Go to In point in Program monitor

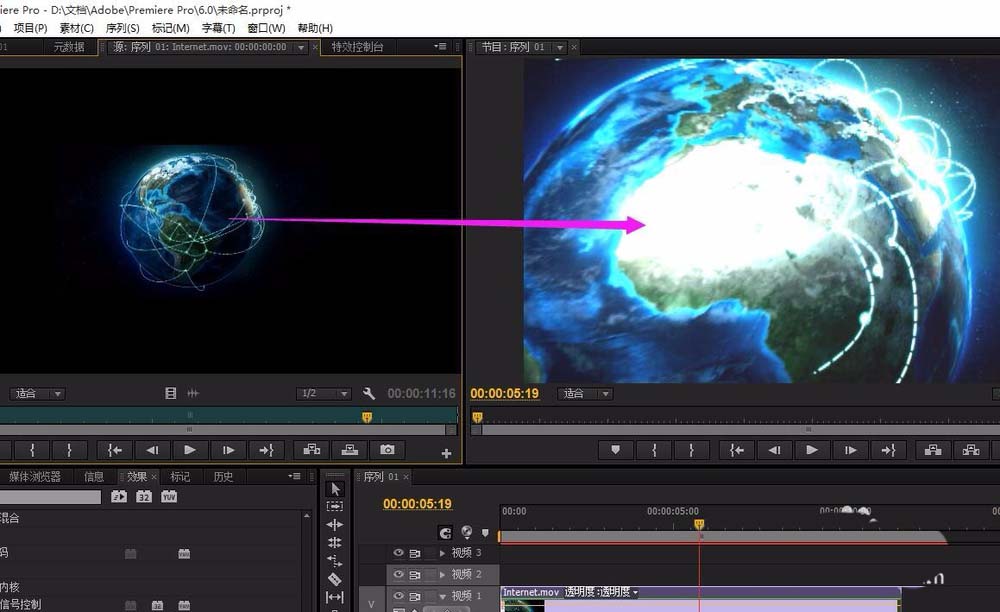click(x=737, y=450)
